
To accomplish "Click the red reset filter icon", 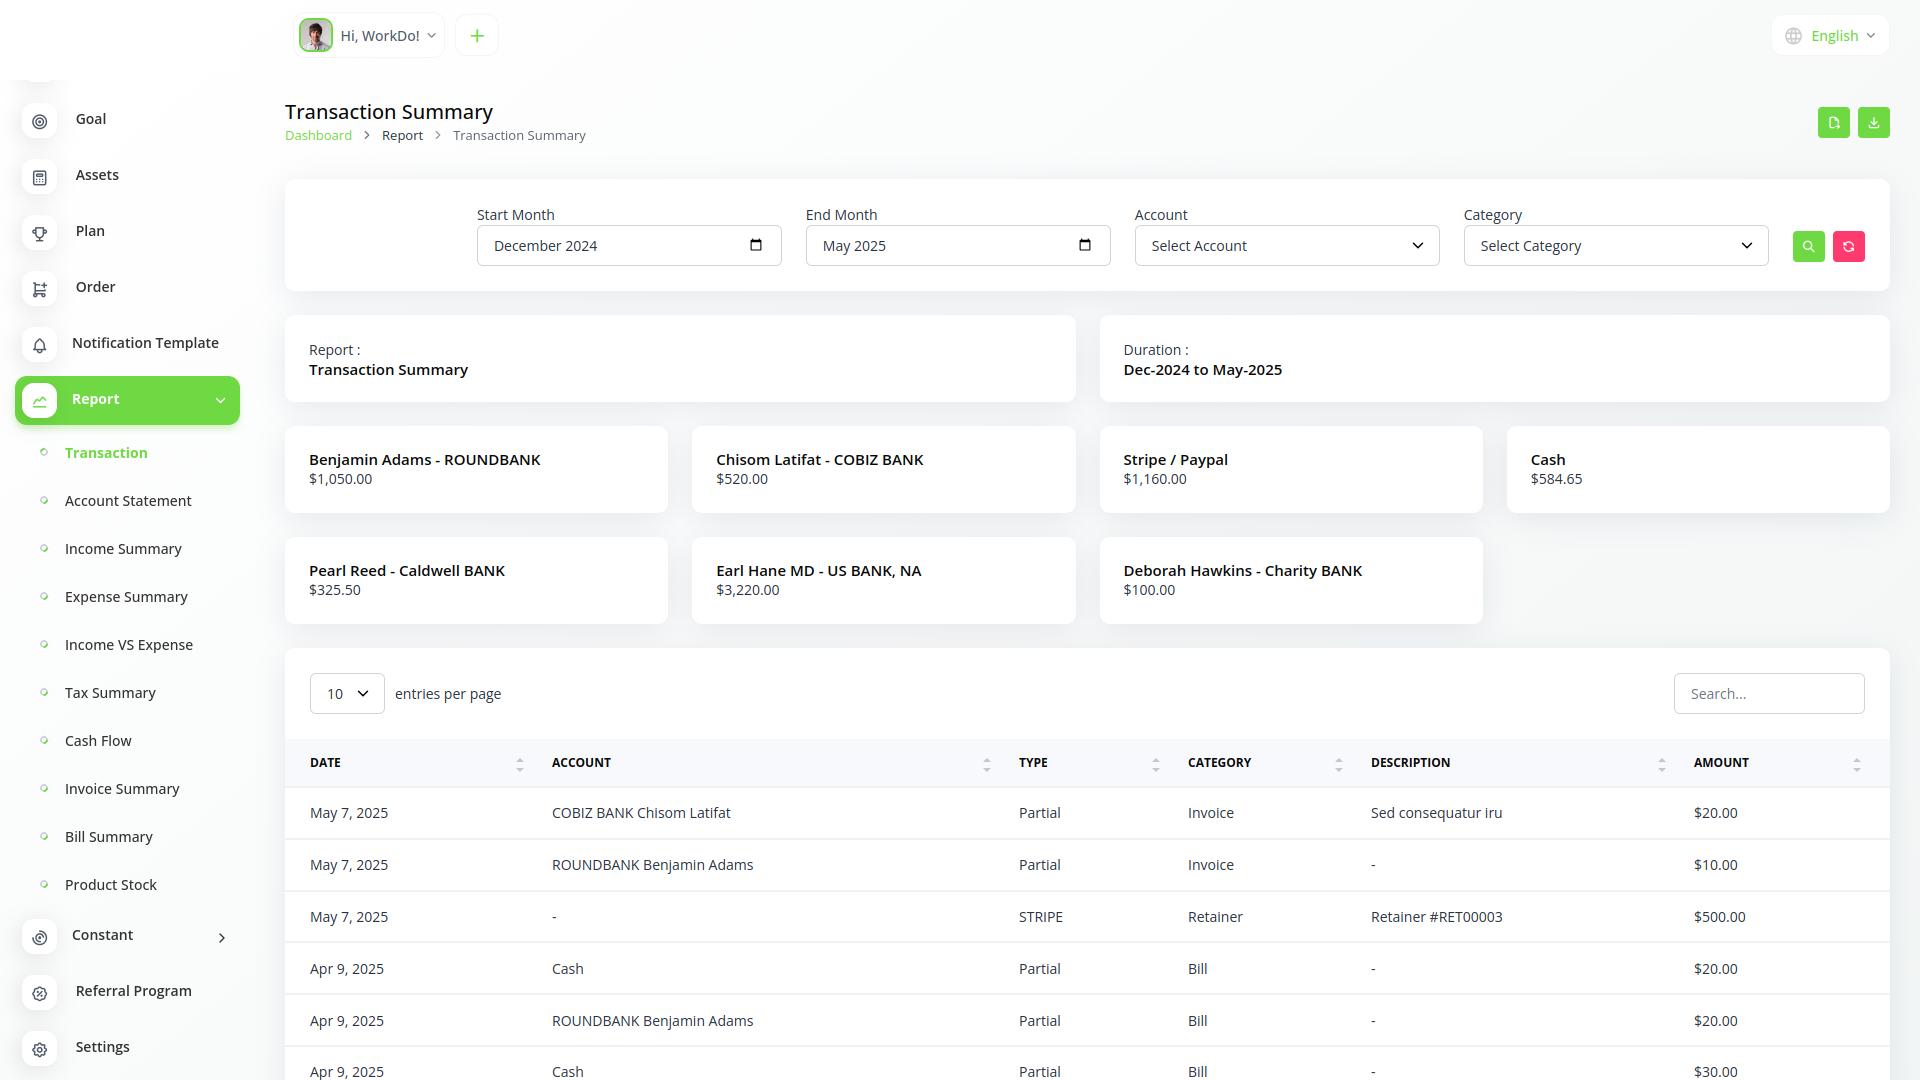I will [x=1848, y=246].
